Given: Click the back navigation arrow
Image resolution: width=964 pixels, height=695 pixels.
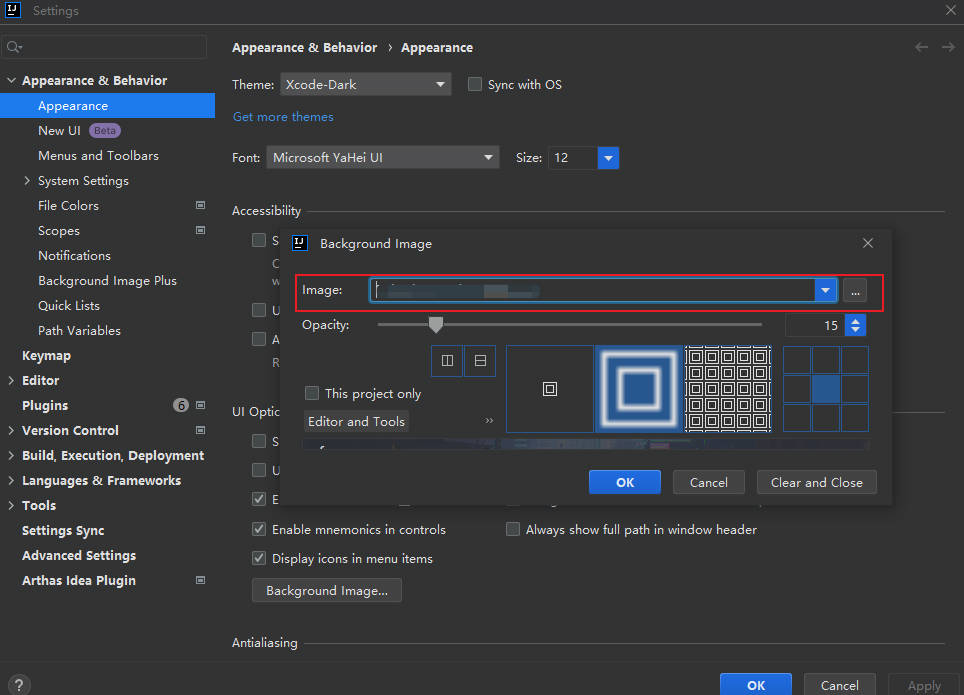Looking at the screenshot, I should [x=921, y=47].
